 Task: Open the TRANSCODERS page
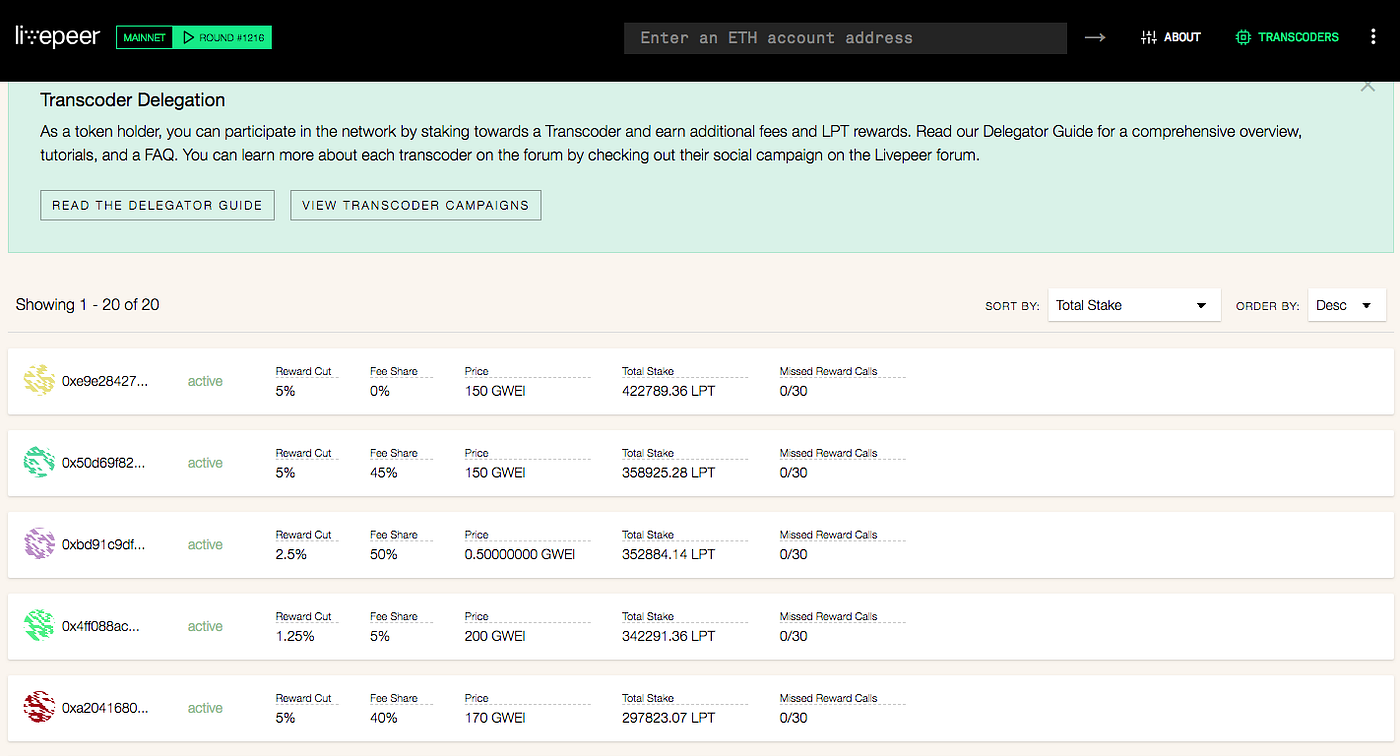pos(1288,37)
